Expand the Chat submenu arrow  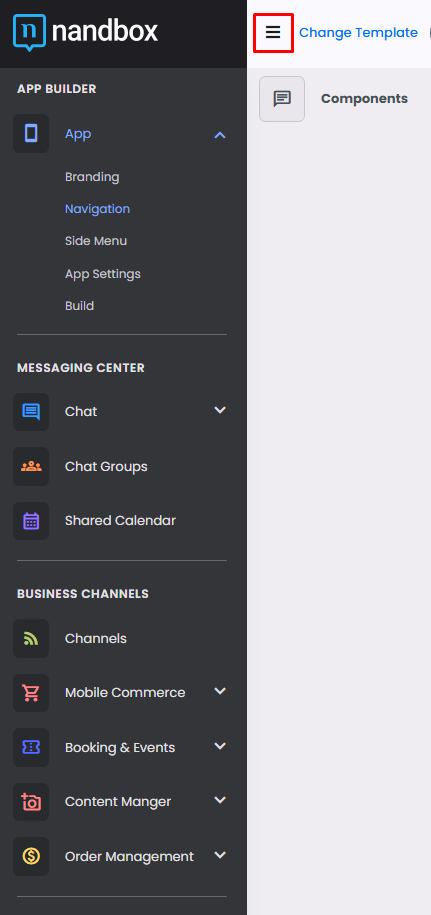[220, 410]
